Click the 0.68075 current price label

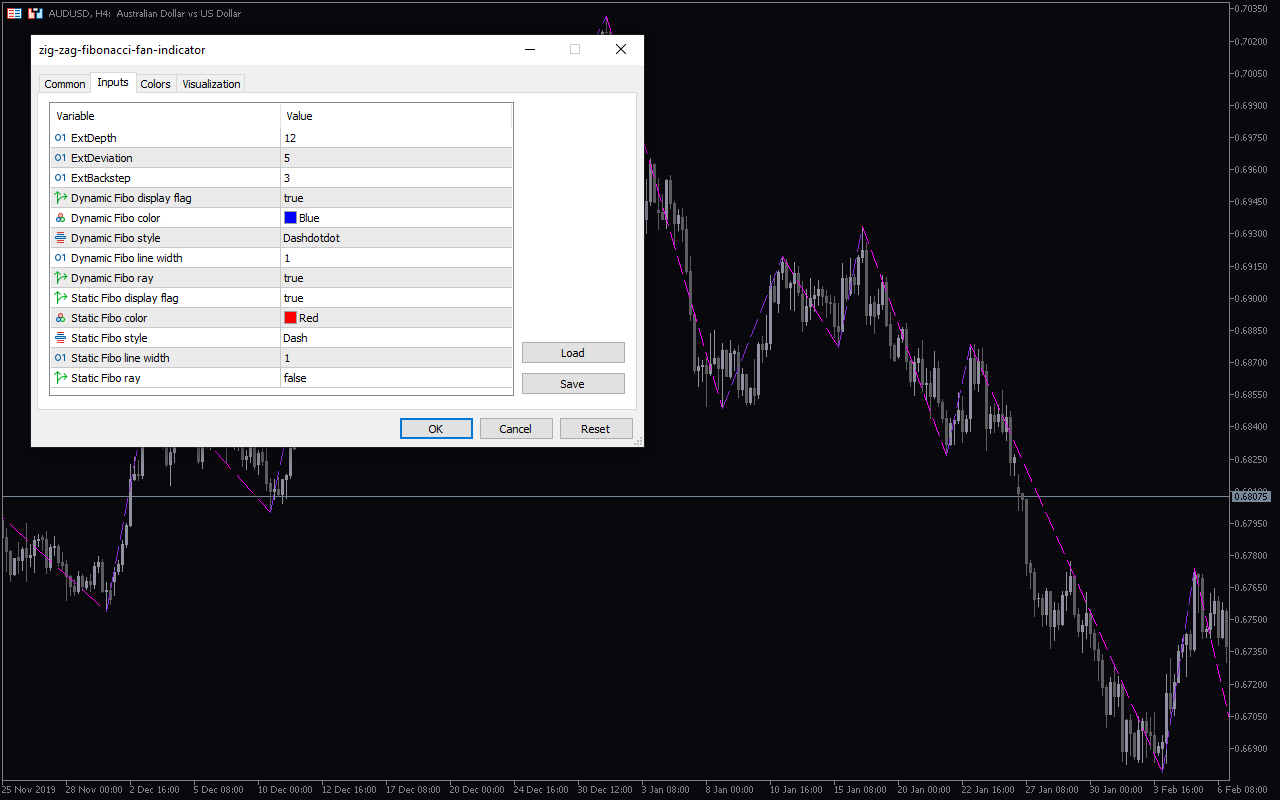pos(1252,496)
